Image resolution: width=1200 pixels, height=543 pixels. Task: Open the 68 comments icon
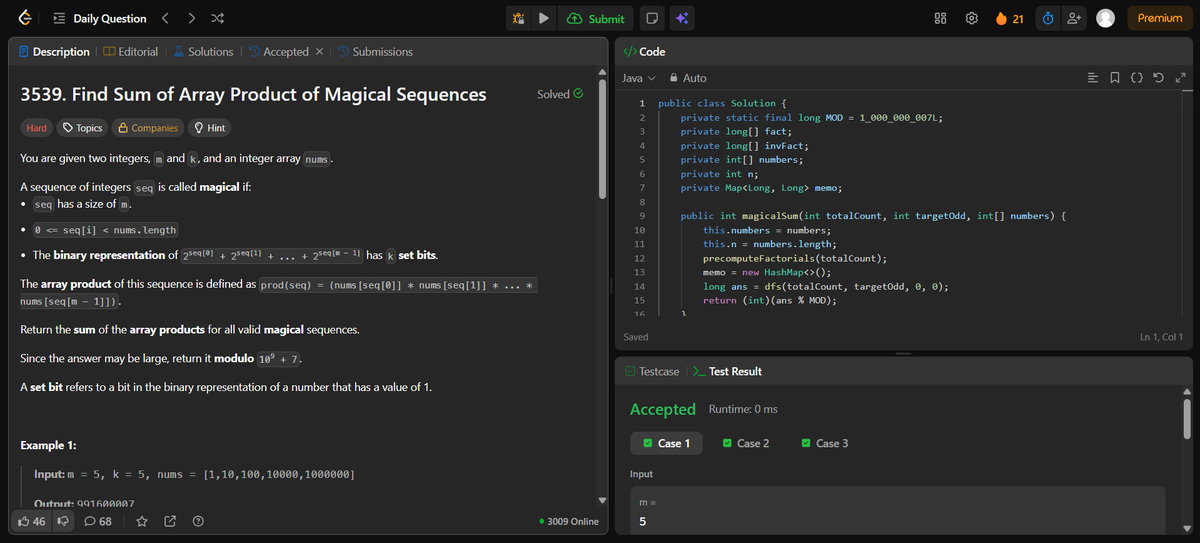(98, 521)
